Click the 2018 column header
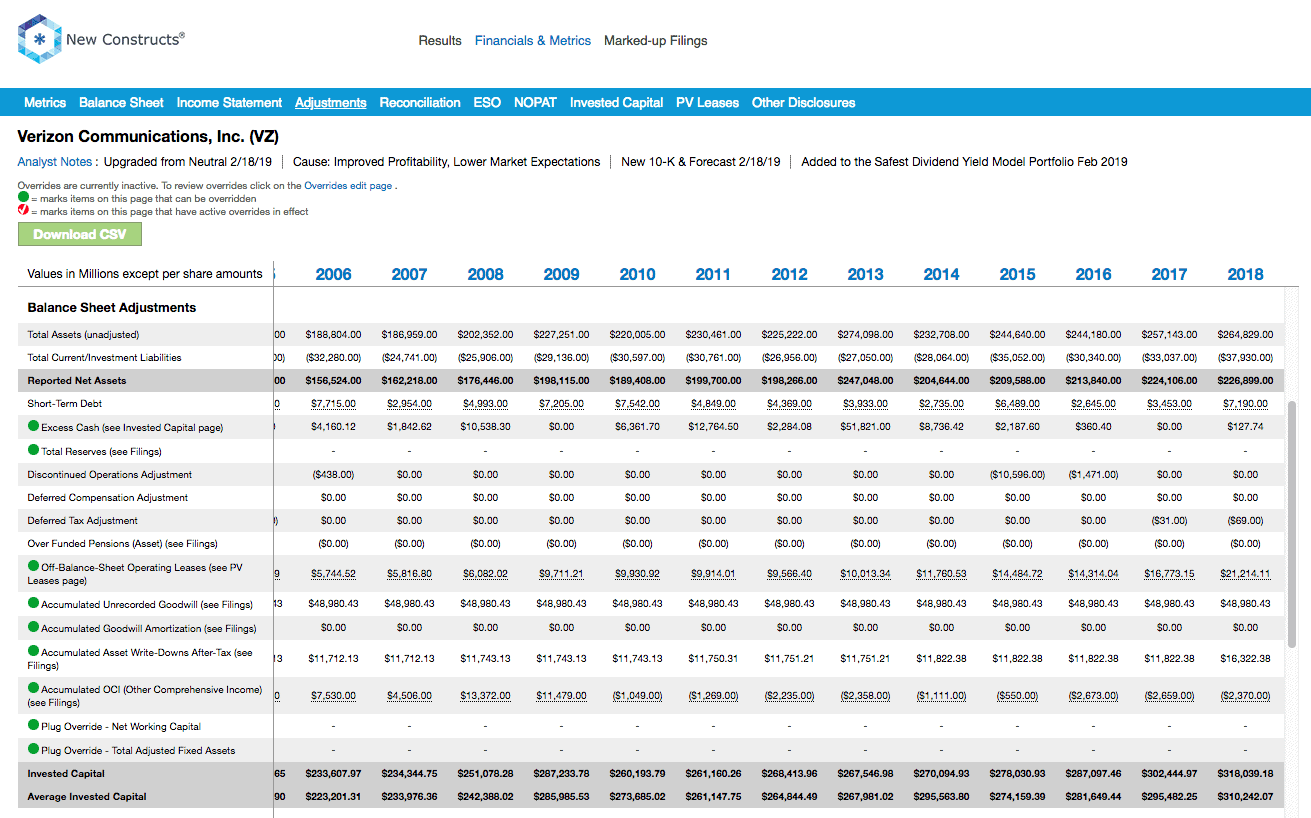Image resolution: width=1311 pixels, height=818 pixels. pyautogui.click(x=1245, y=274)
